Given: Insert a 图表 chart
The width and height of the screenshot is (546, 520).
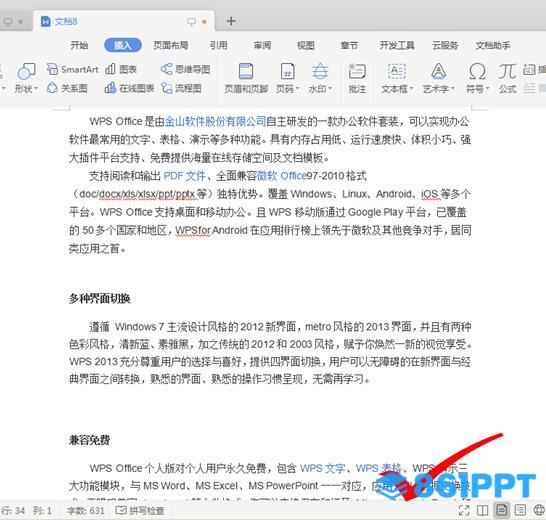Looking at the screenshot, I should (x=121, y=69).
